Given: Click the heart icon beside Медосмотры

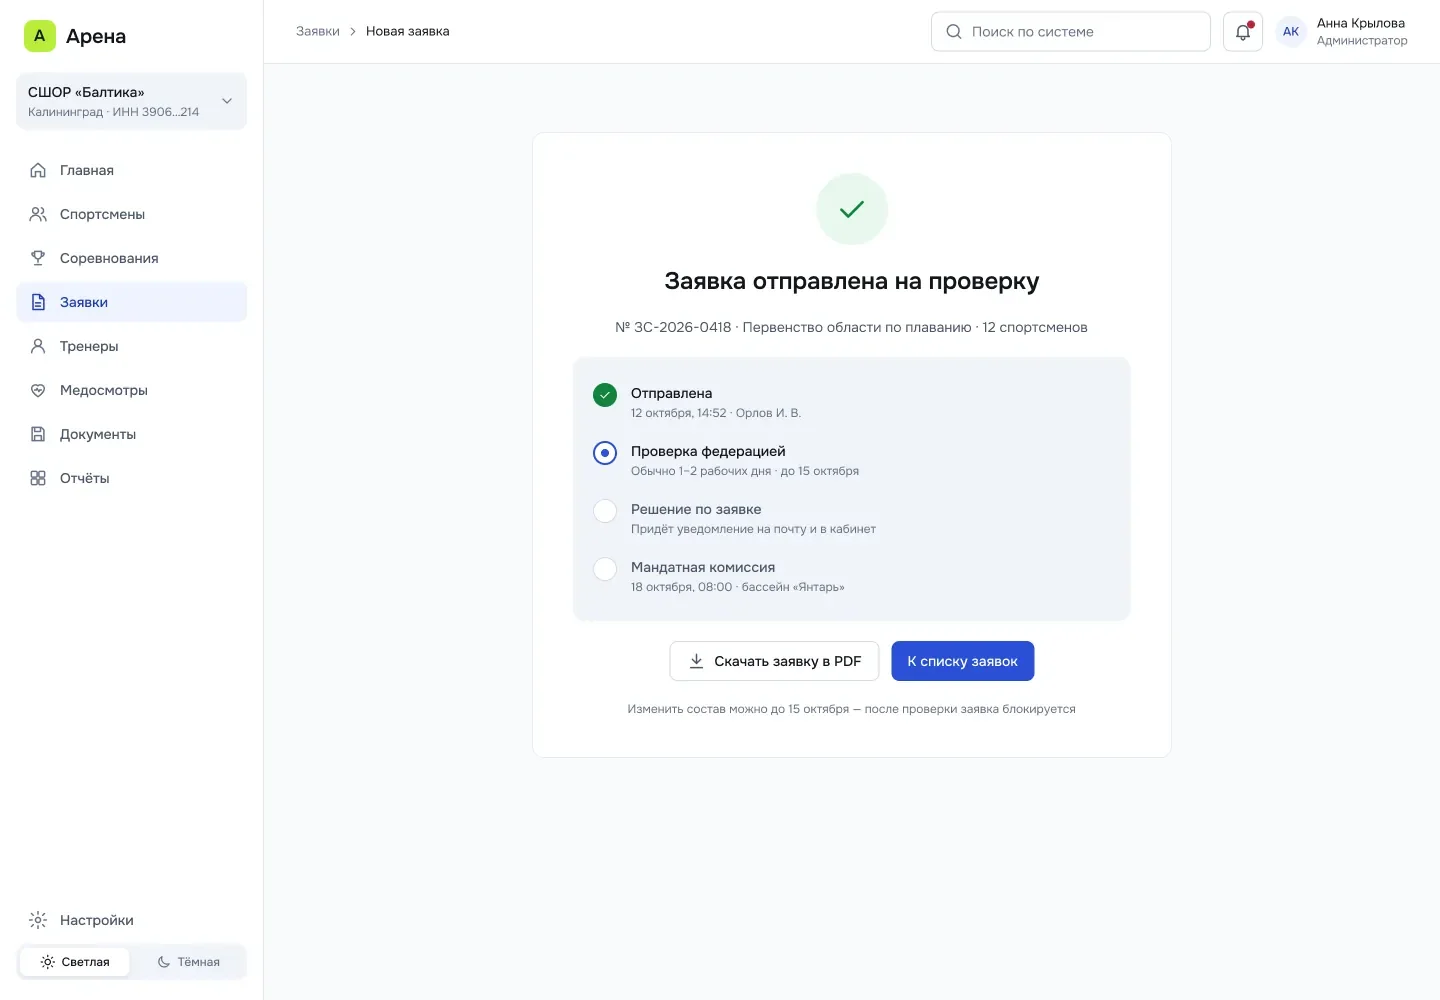Looking at the screenshot, I should tap(38, 390).
